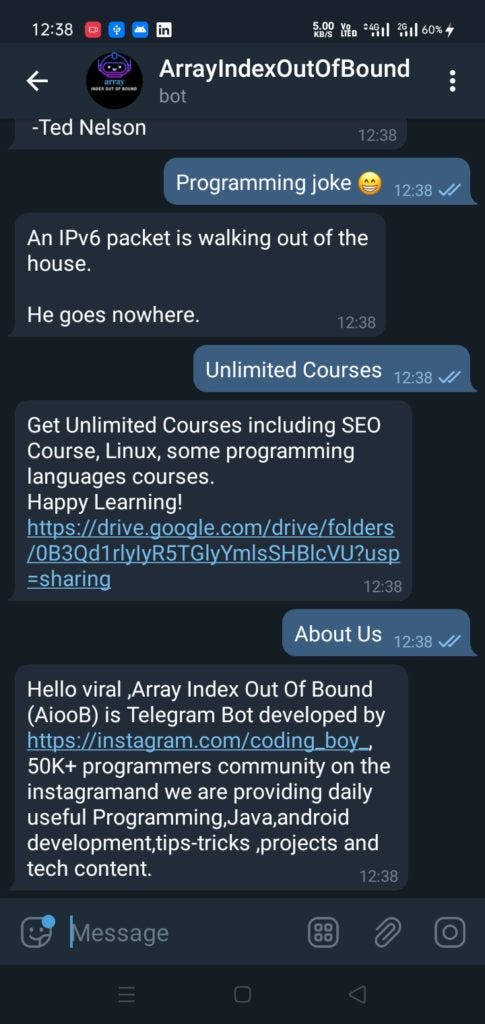Open the Google Drive folders link
Image resolution: width=485 pixels, height=1024 pixels.
pos(213,553)
